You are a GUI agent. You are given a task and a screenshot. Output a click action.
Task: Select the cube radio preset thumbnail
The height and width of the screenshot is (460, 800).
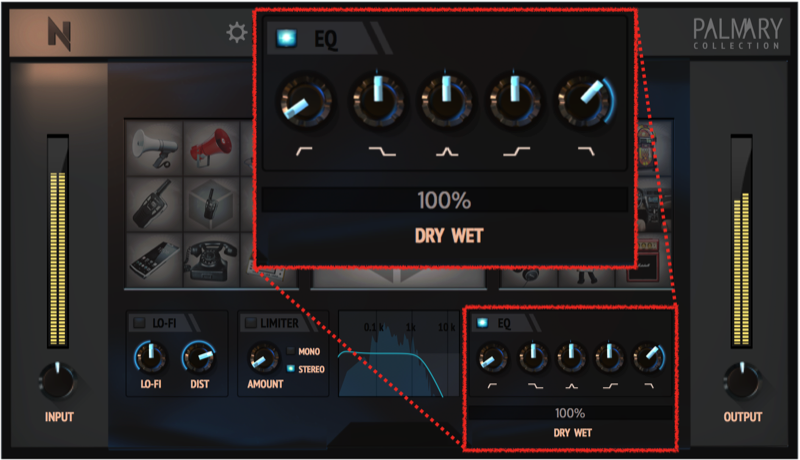pyautogui.click(x=211, y=204)
